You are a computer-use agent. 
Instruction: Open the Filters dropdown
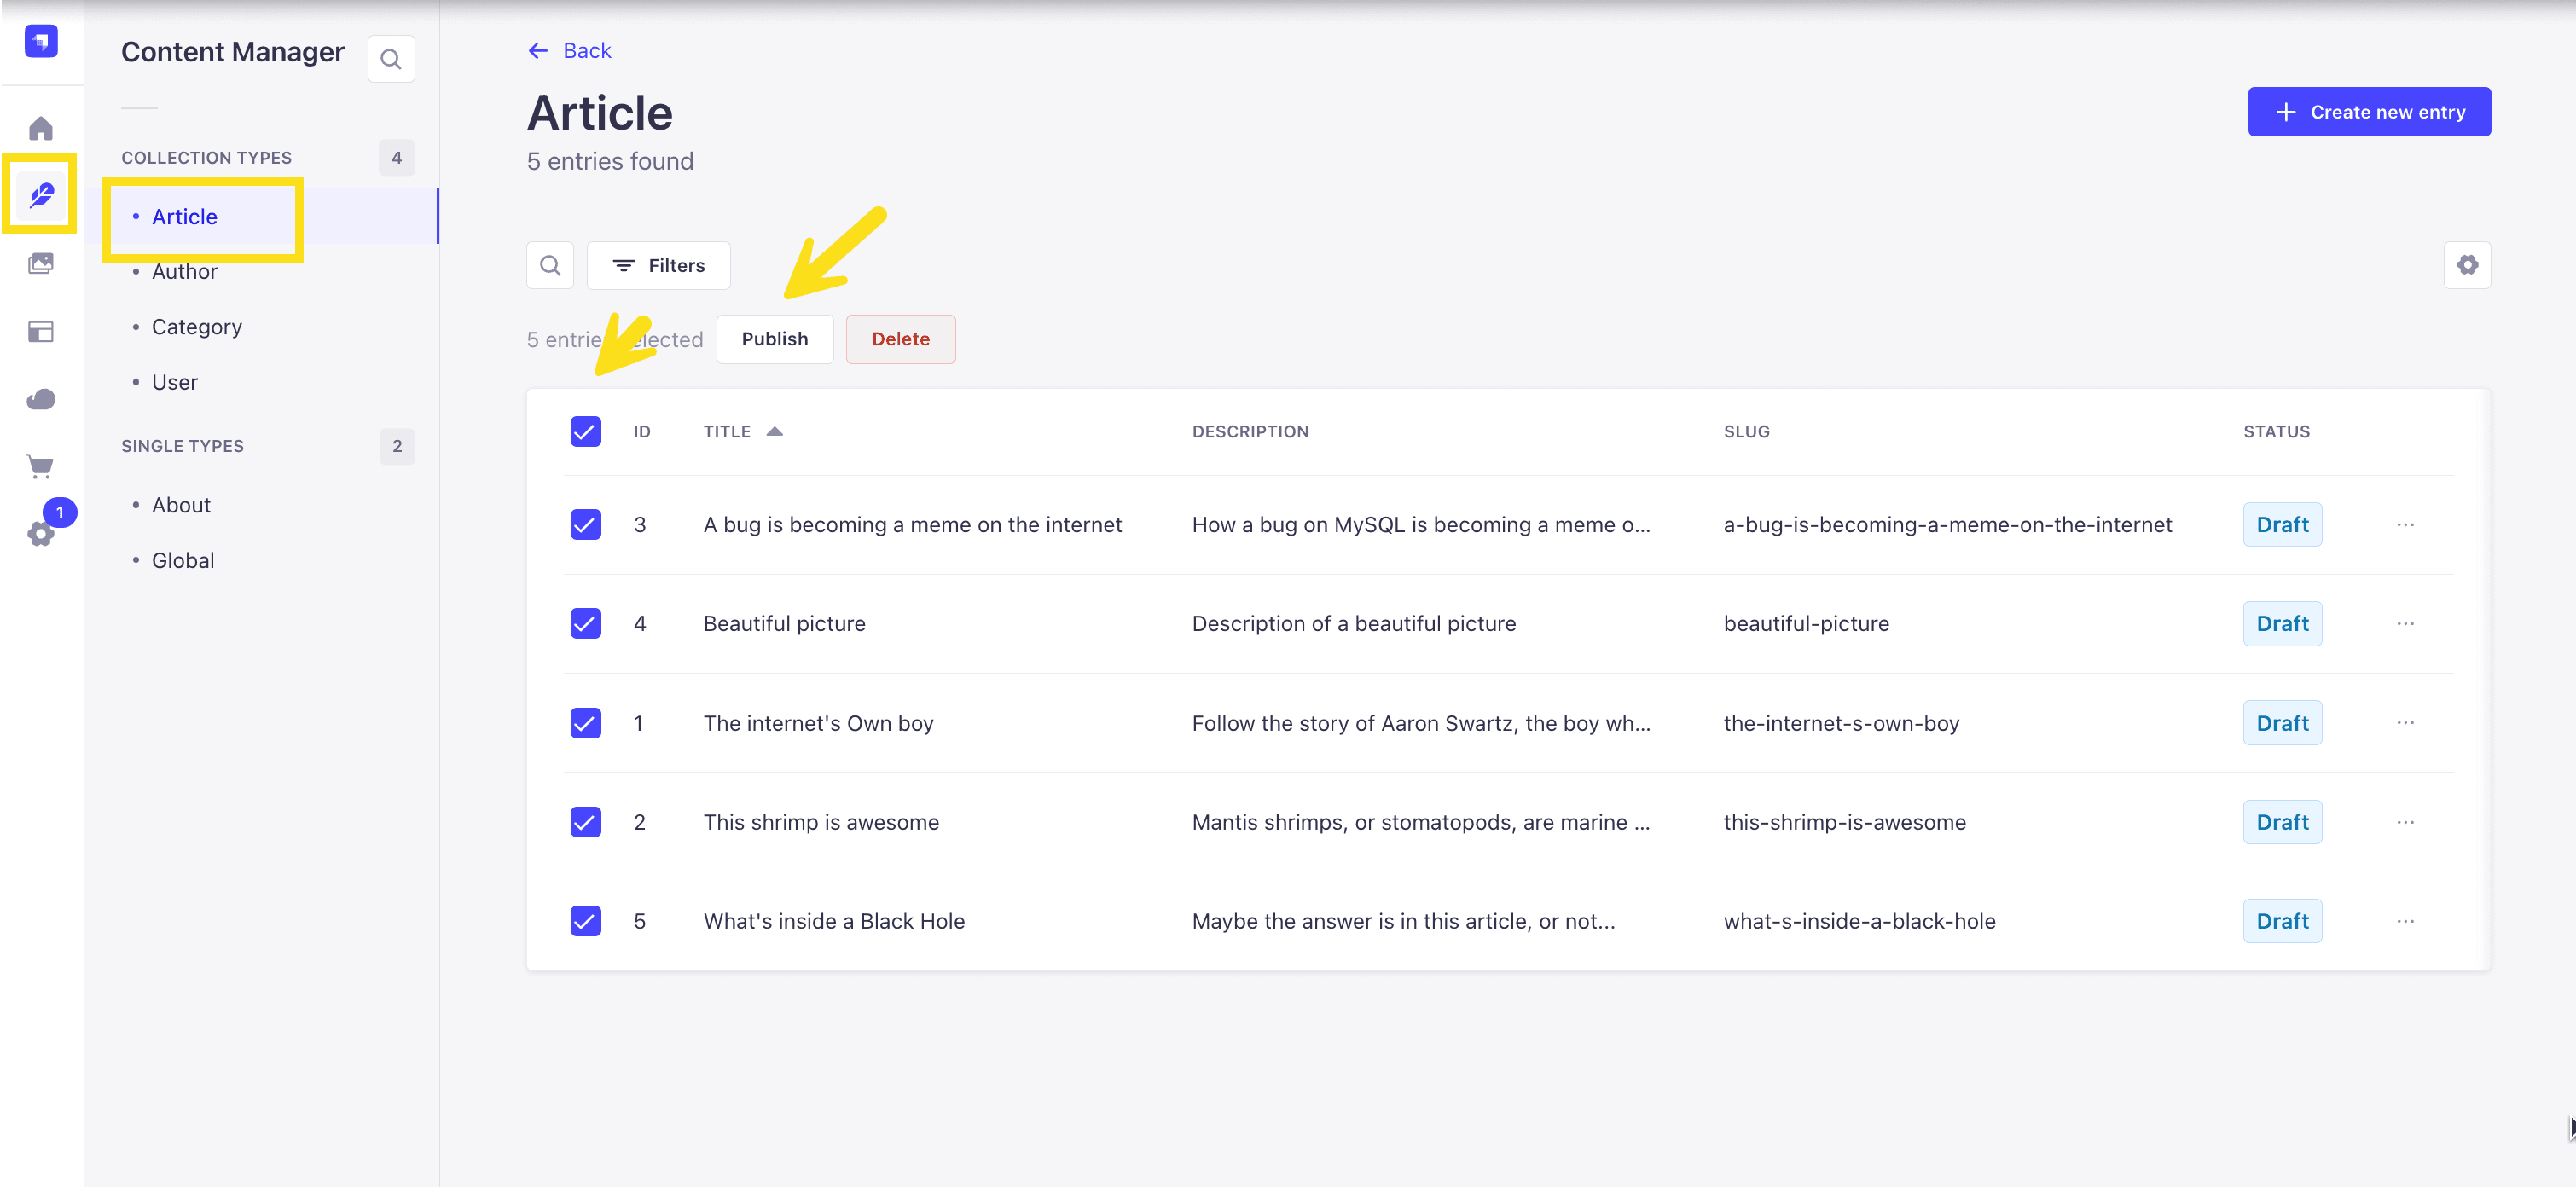[658, 265]
